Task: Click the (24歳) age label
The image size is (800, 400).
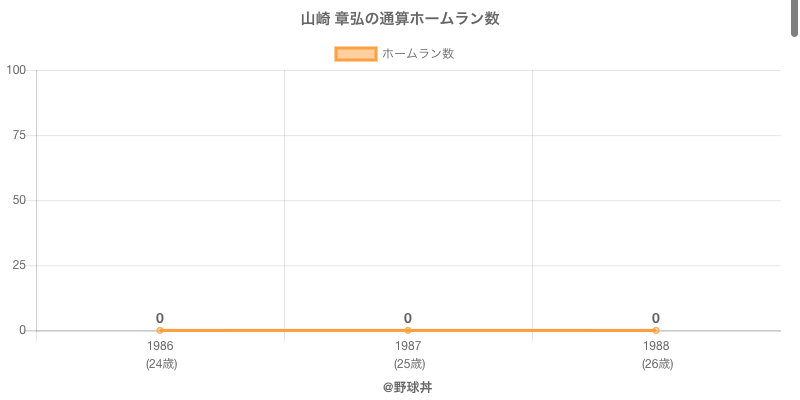Action: 160,364
